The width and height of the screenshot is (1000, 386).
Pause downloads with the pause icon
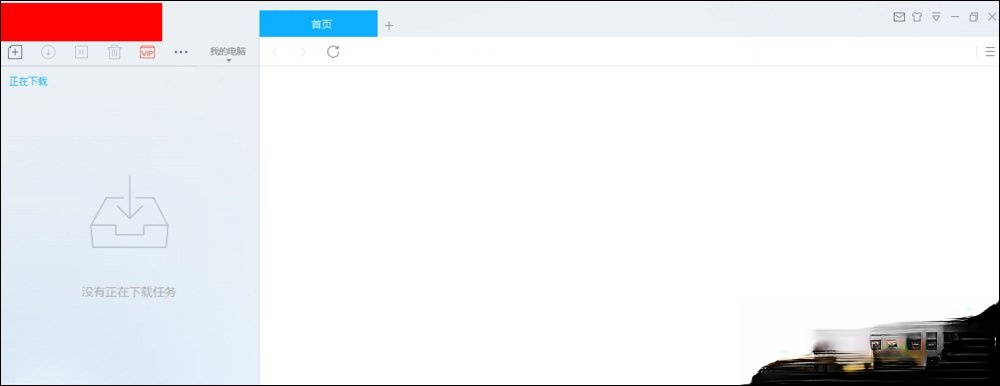click(x=82, y=52)
